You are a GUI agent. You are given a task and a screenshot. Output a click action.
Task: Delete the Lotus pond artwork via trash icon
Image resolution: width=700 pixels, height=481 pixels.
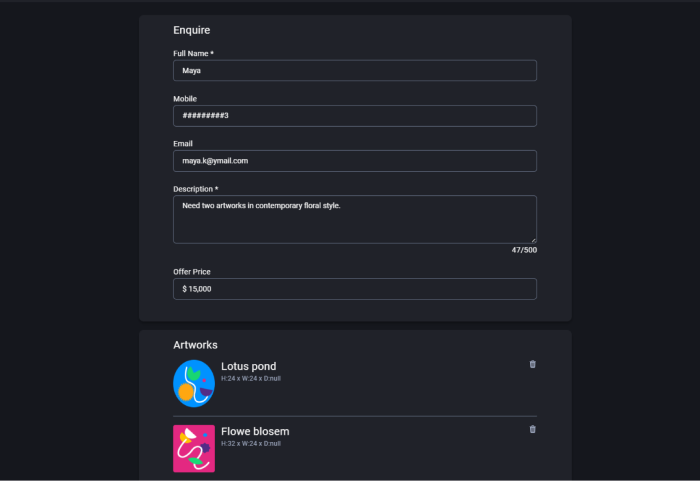[532, 364]
